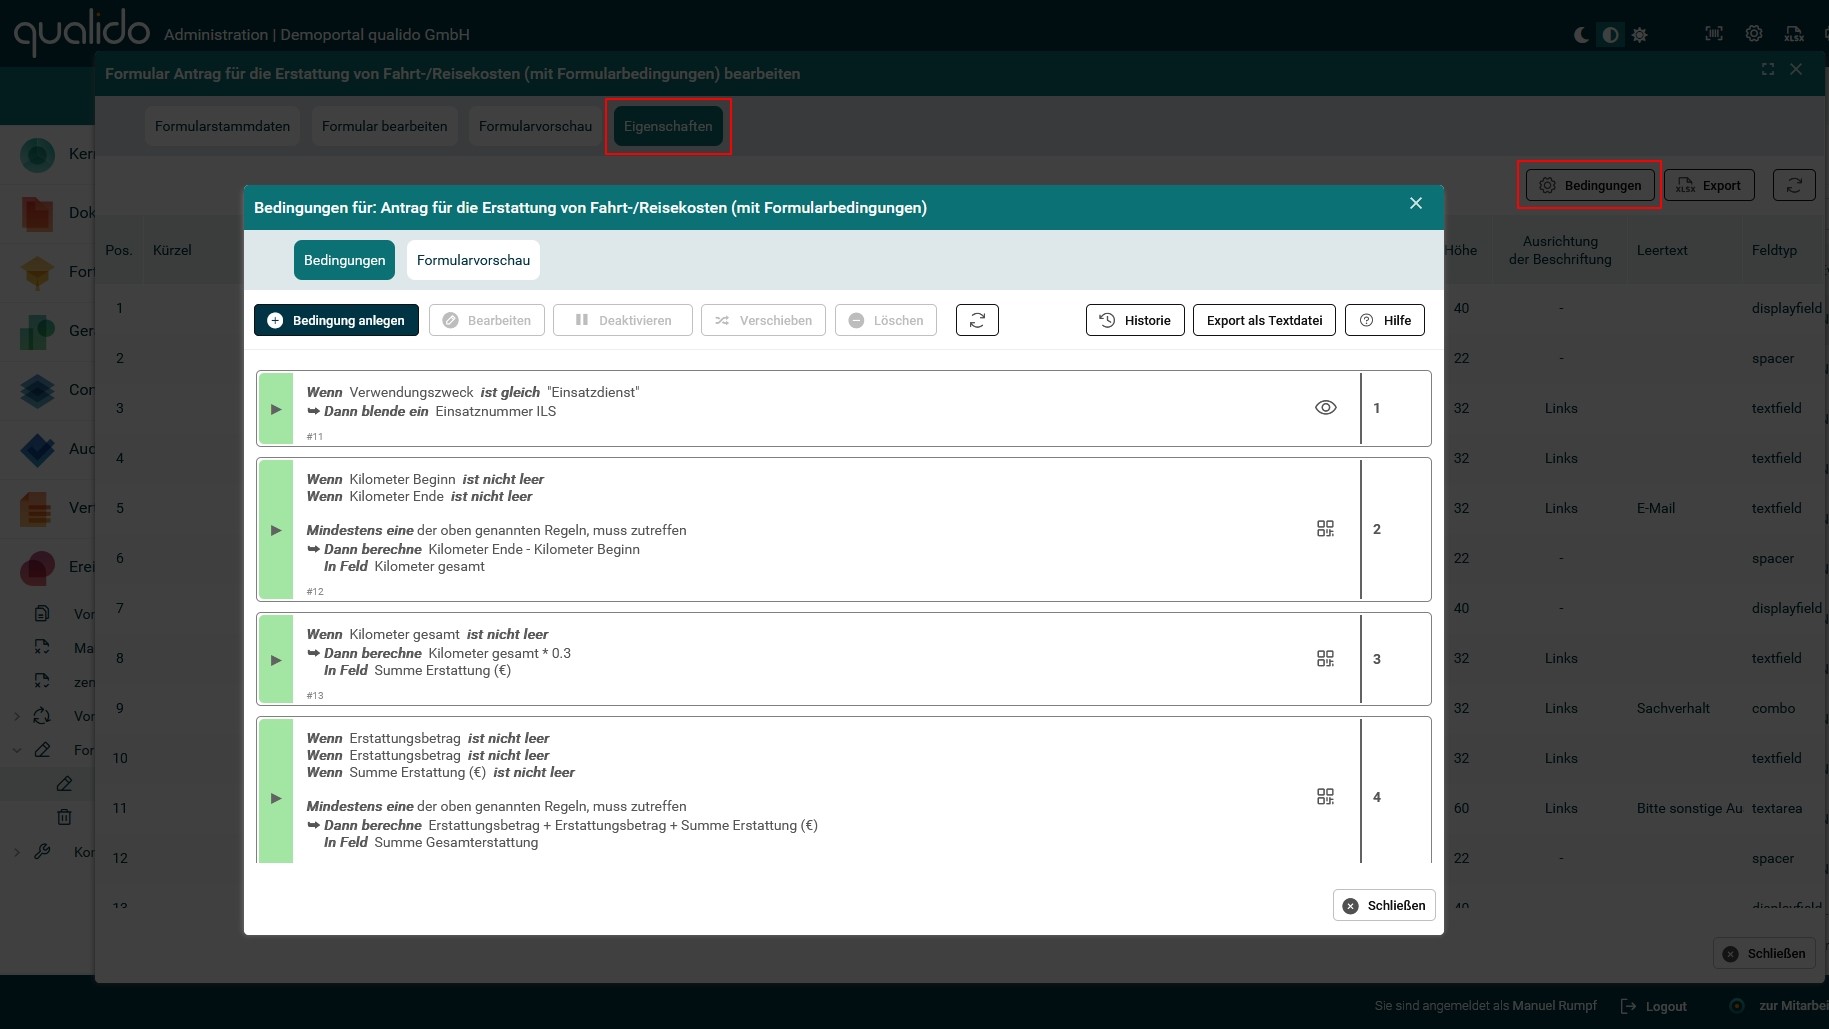The image size is (1829, 1029).
Task: Select order number 1 of first condition
Action: [x=1376, y=408]
